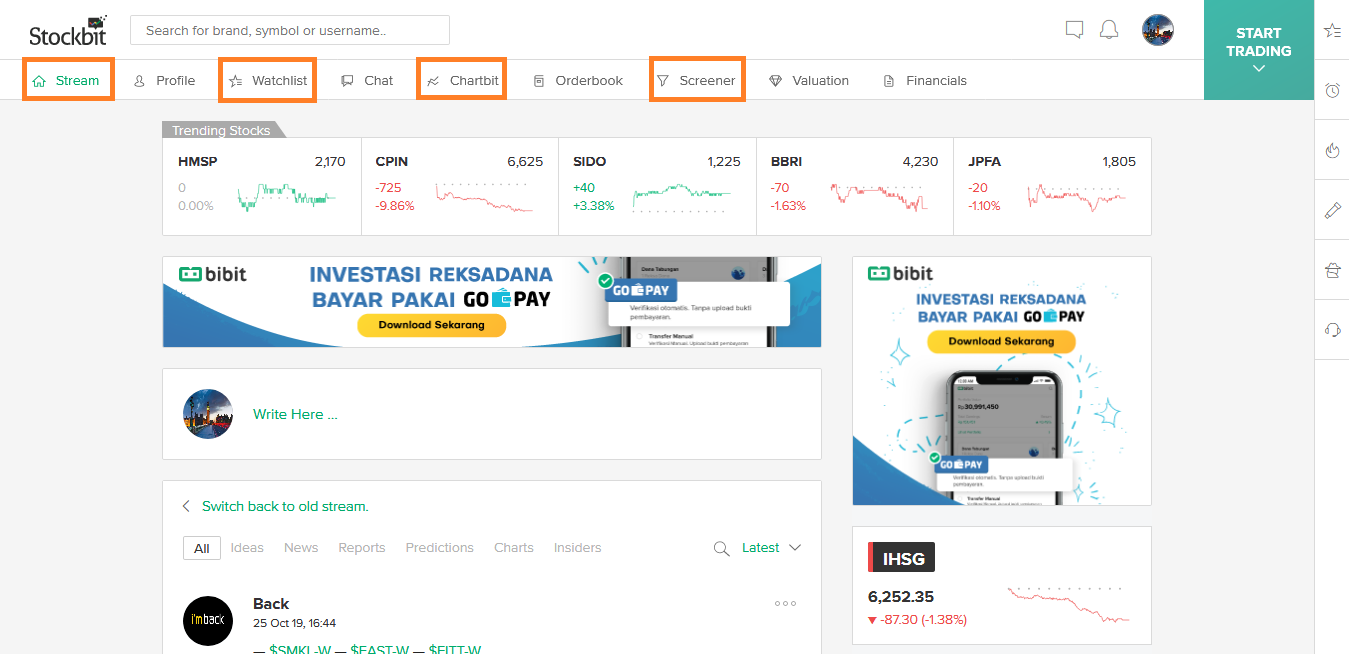
Task: Click the Watchlist star-list icon in navigation
Action: tap(235, 81)
